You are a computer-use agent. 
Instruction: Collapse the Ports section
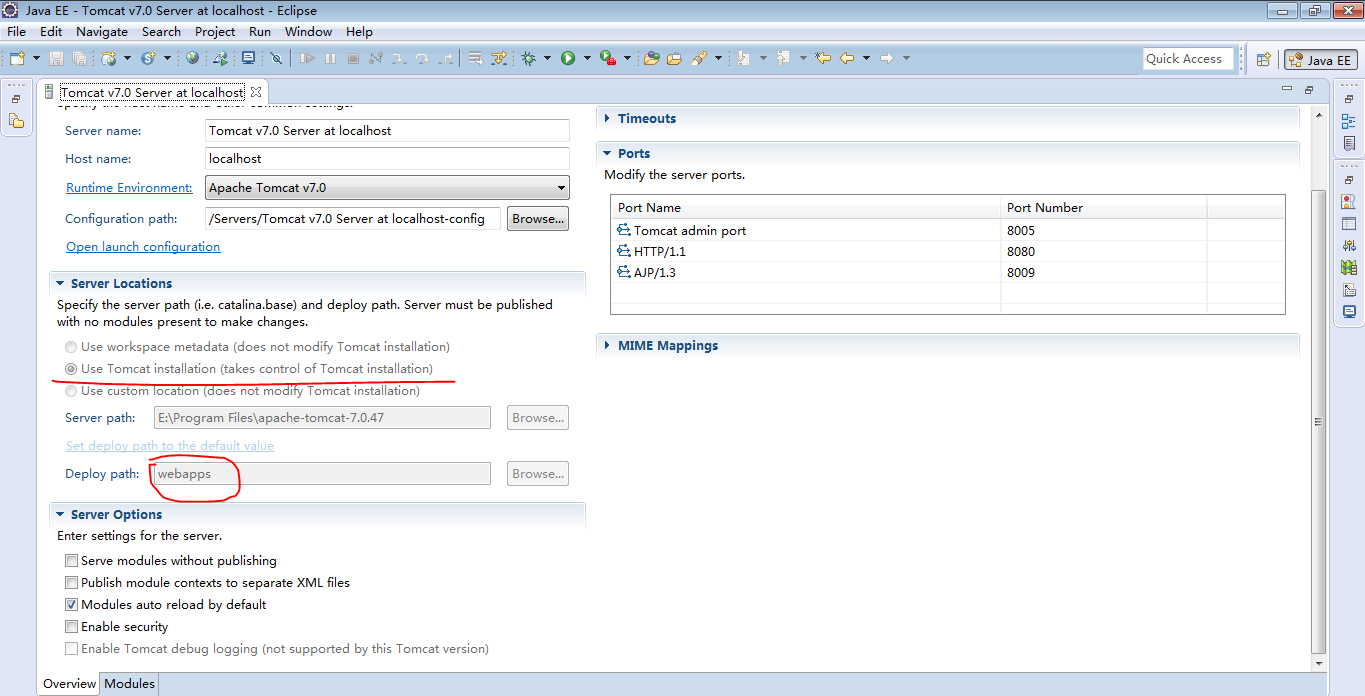(x=607, y=154)
